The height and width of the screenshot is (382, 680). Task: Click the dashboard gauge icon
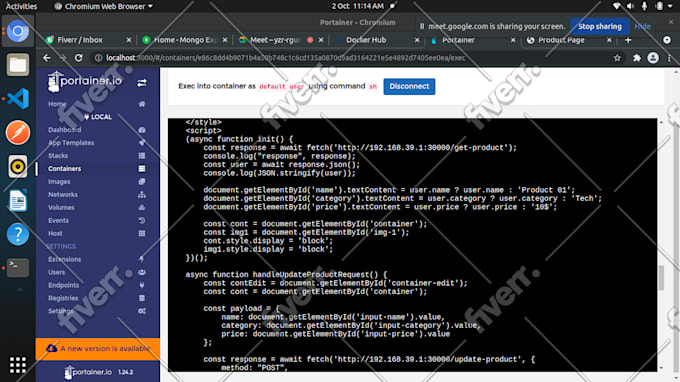(x=142, y=130)
